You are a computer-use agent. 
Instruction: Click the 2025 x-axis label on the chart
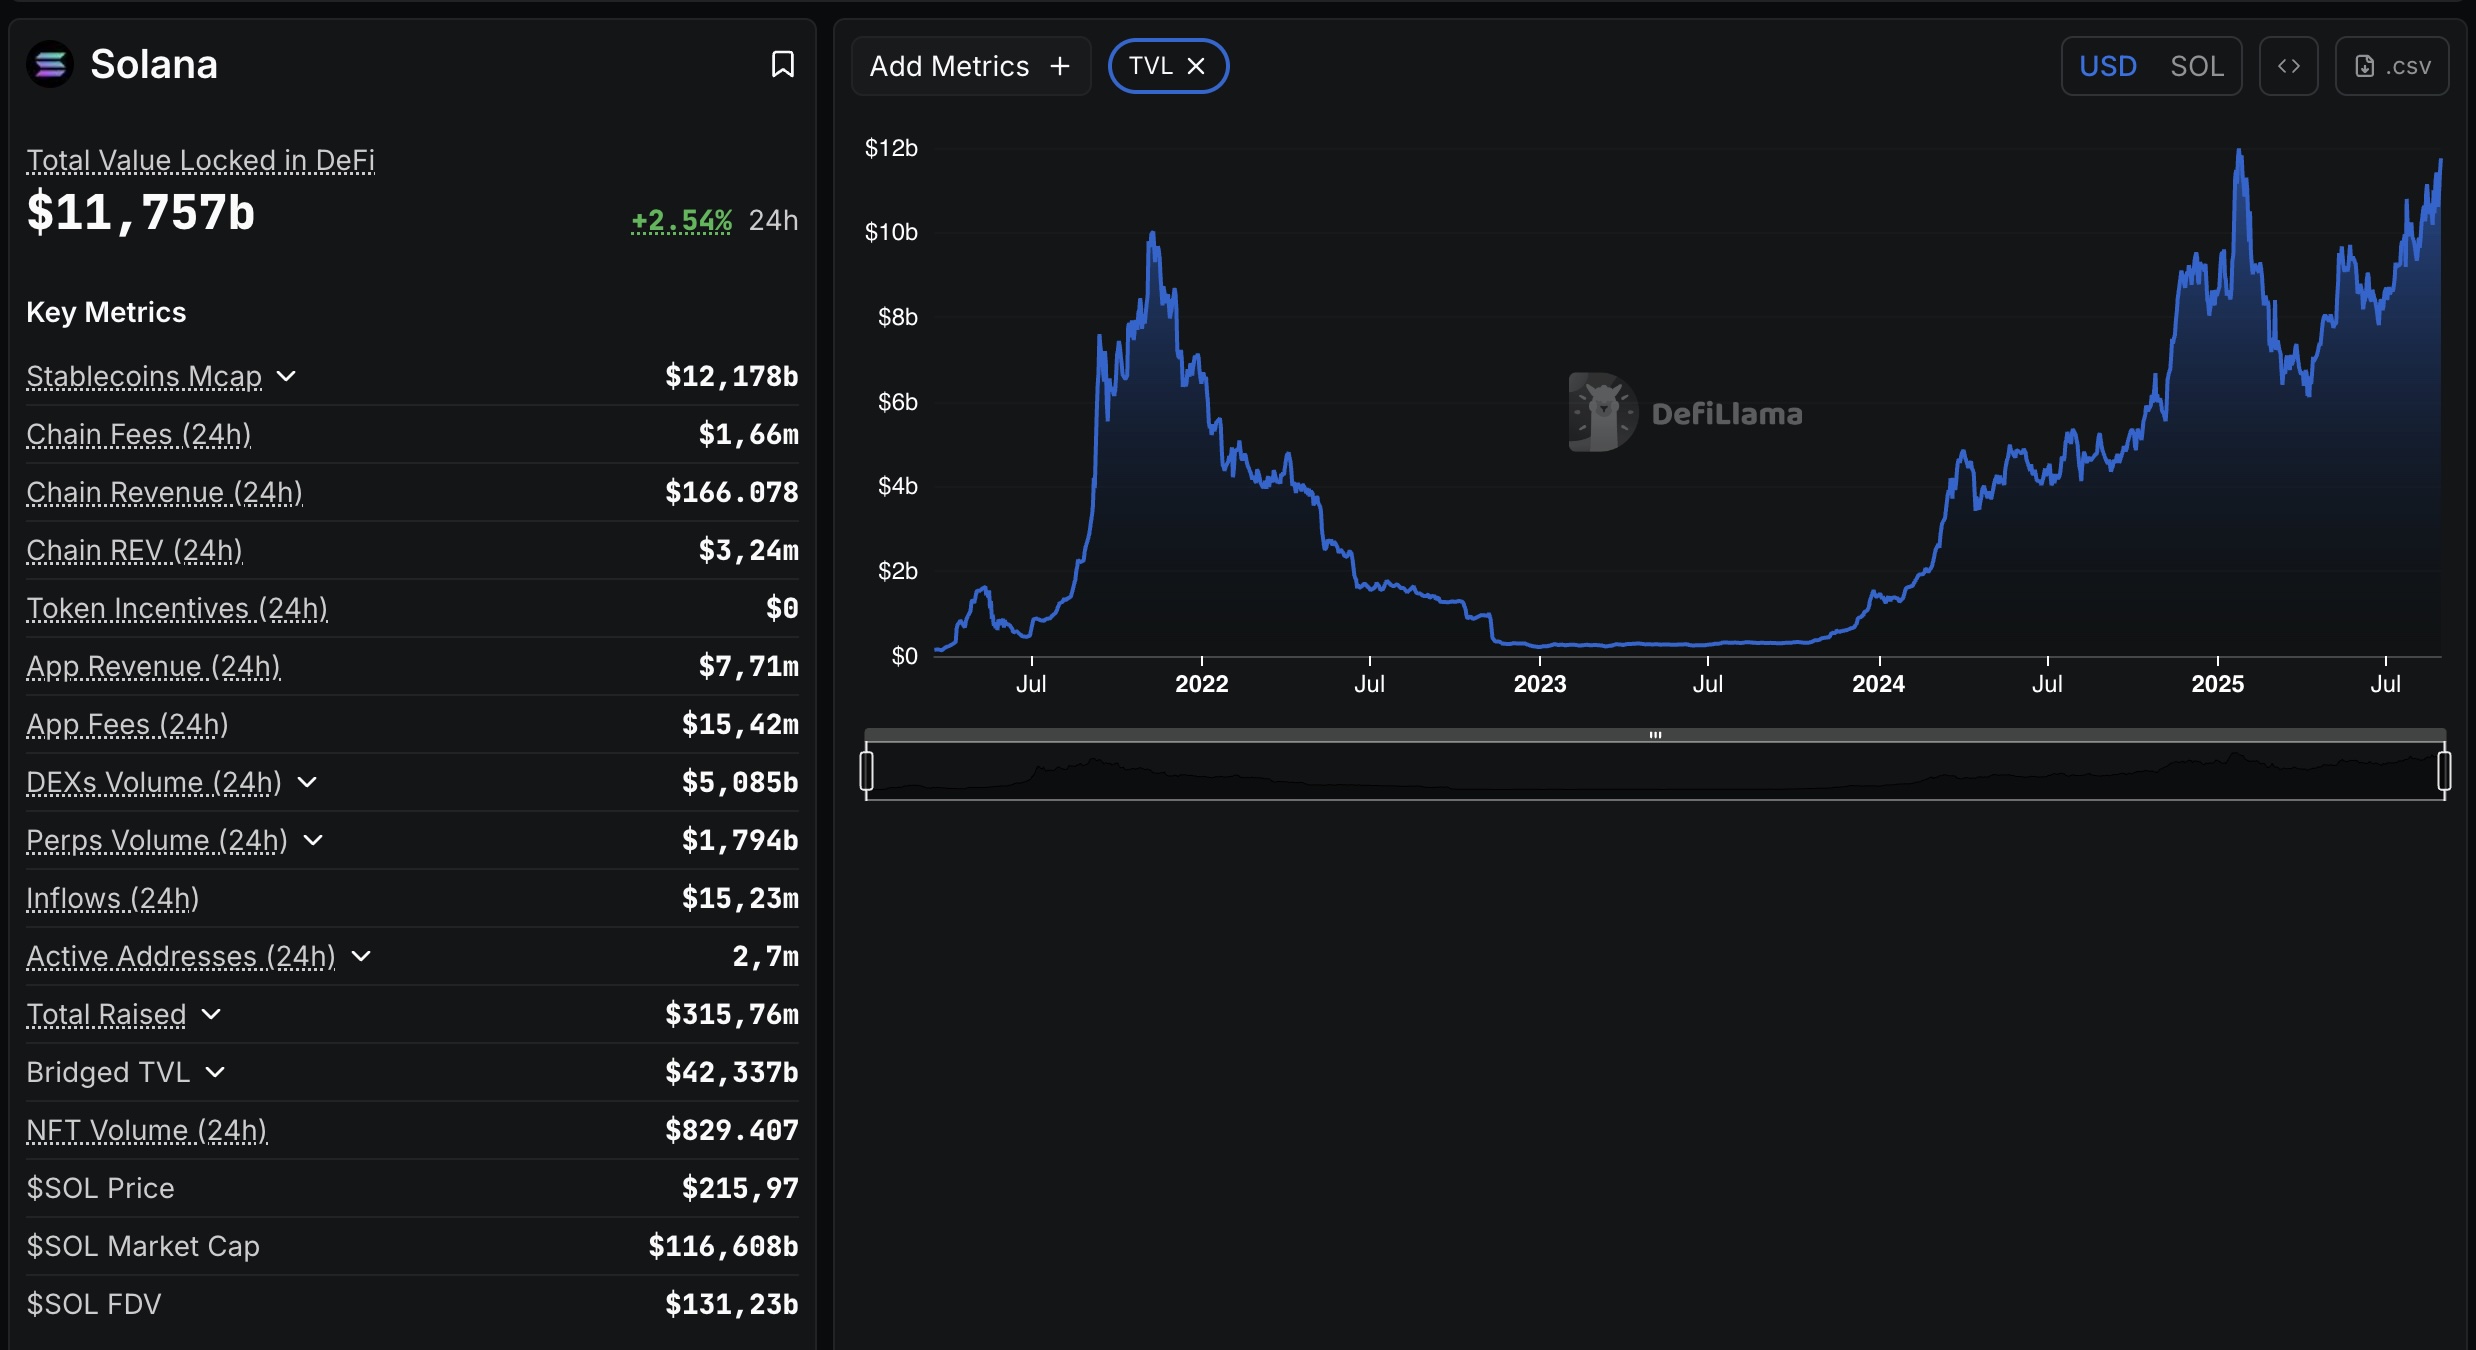coord(2217,684)
